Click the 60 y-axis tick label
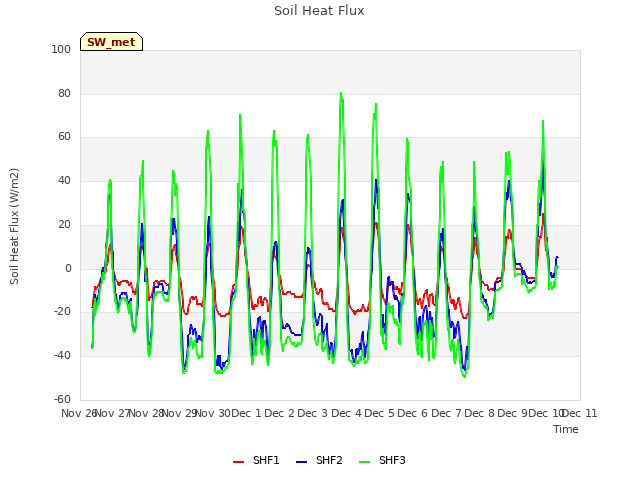640x480 pixels. (64, 137)
